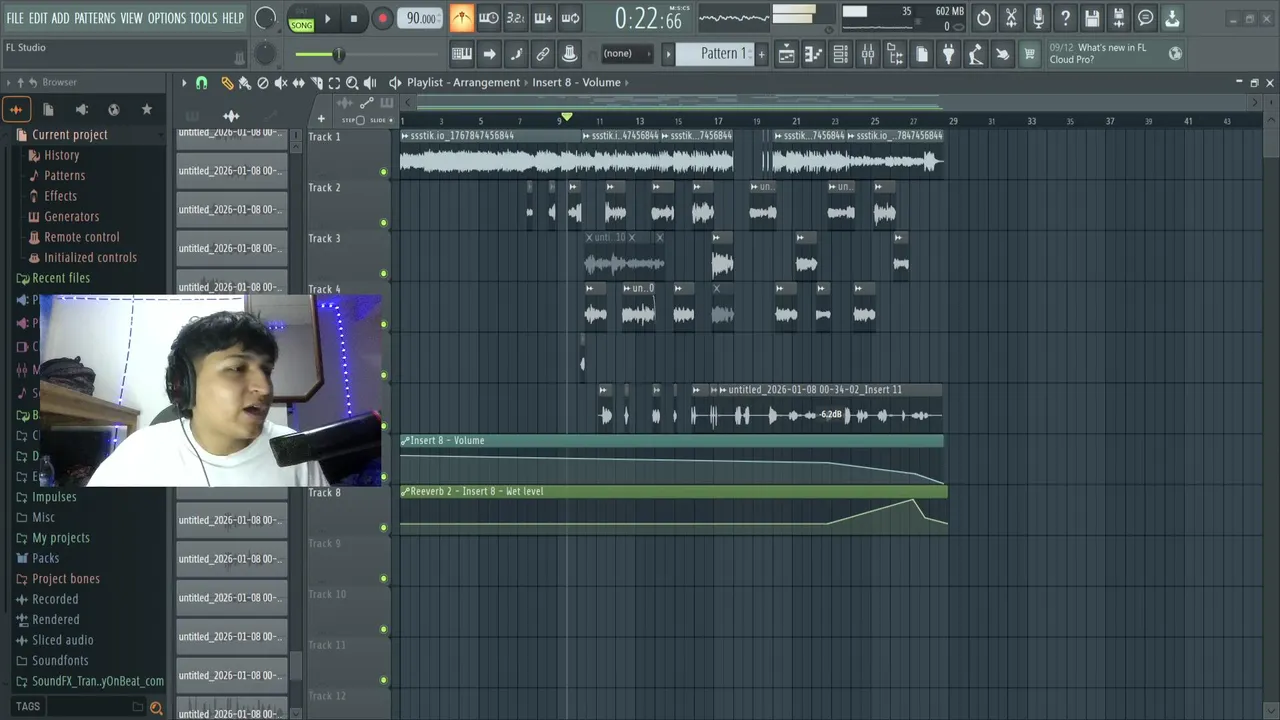
Task: Enable typing keyboard to piano button
Action: coord(462,54)
